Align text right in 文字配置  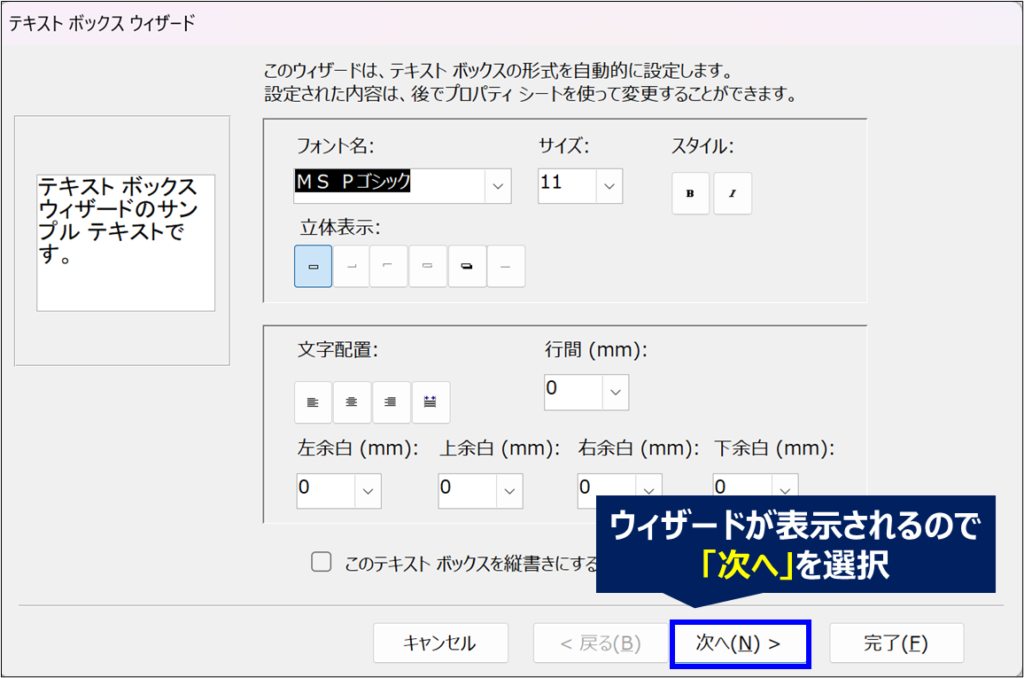(x=391, y=402)
